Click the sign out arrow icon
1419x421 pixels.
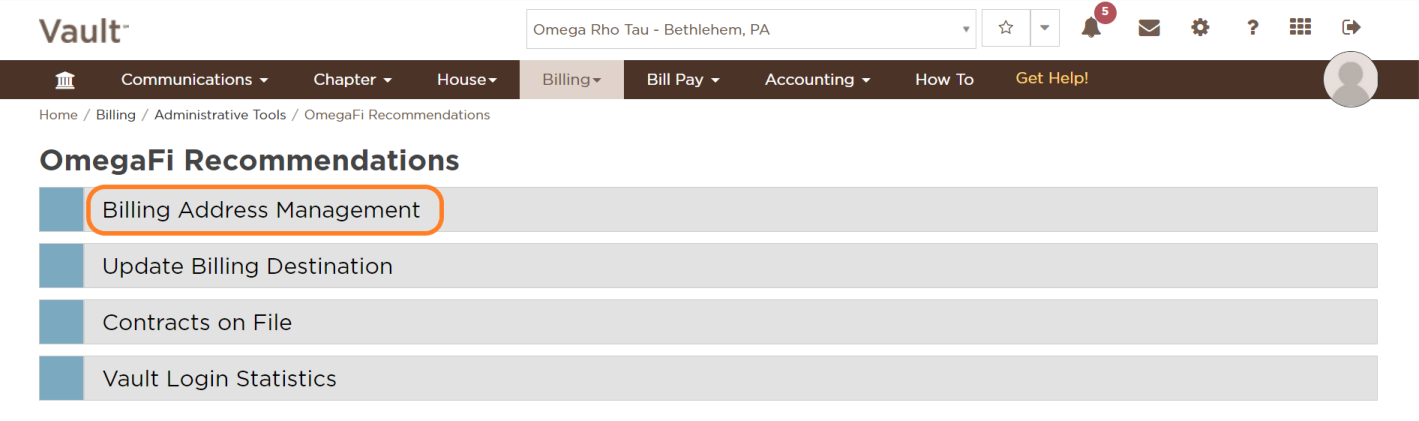coord(1352,28)
